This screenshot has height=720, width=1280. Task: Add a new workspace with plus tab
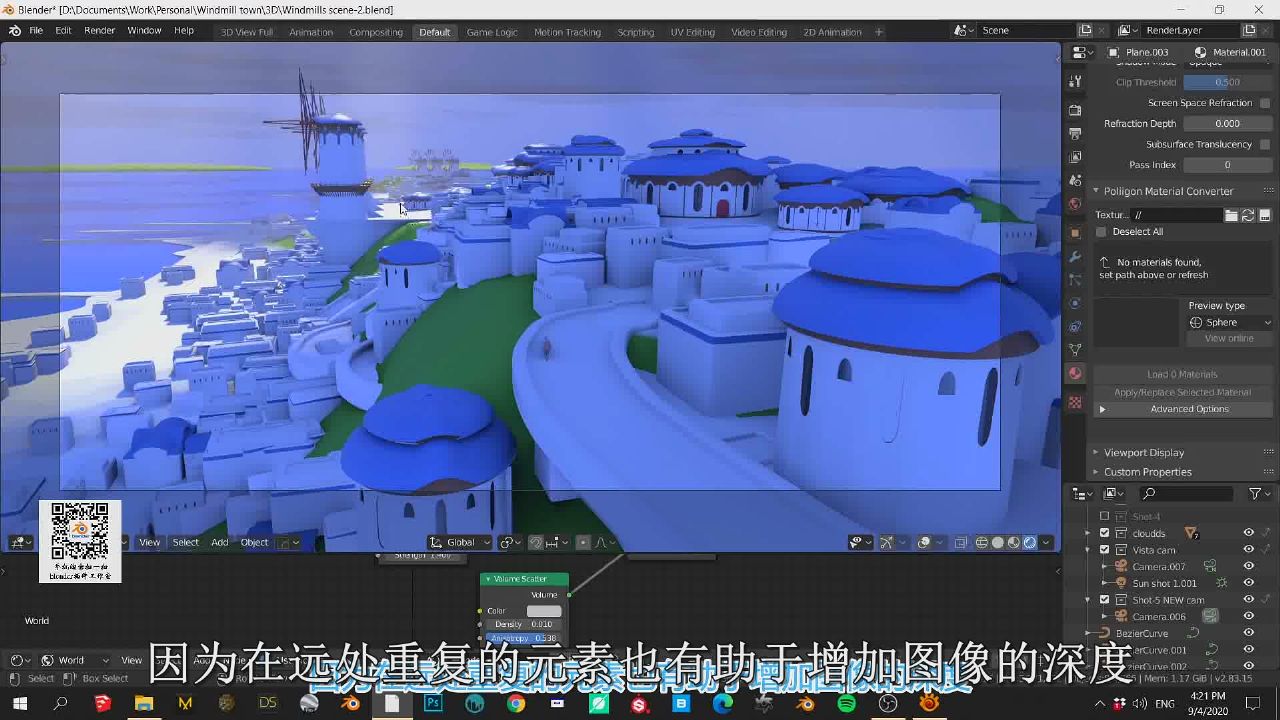[x=879, y=32]
